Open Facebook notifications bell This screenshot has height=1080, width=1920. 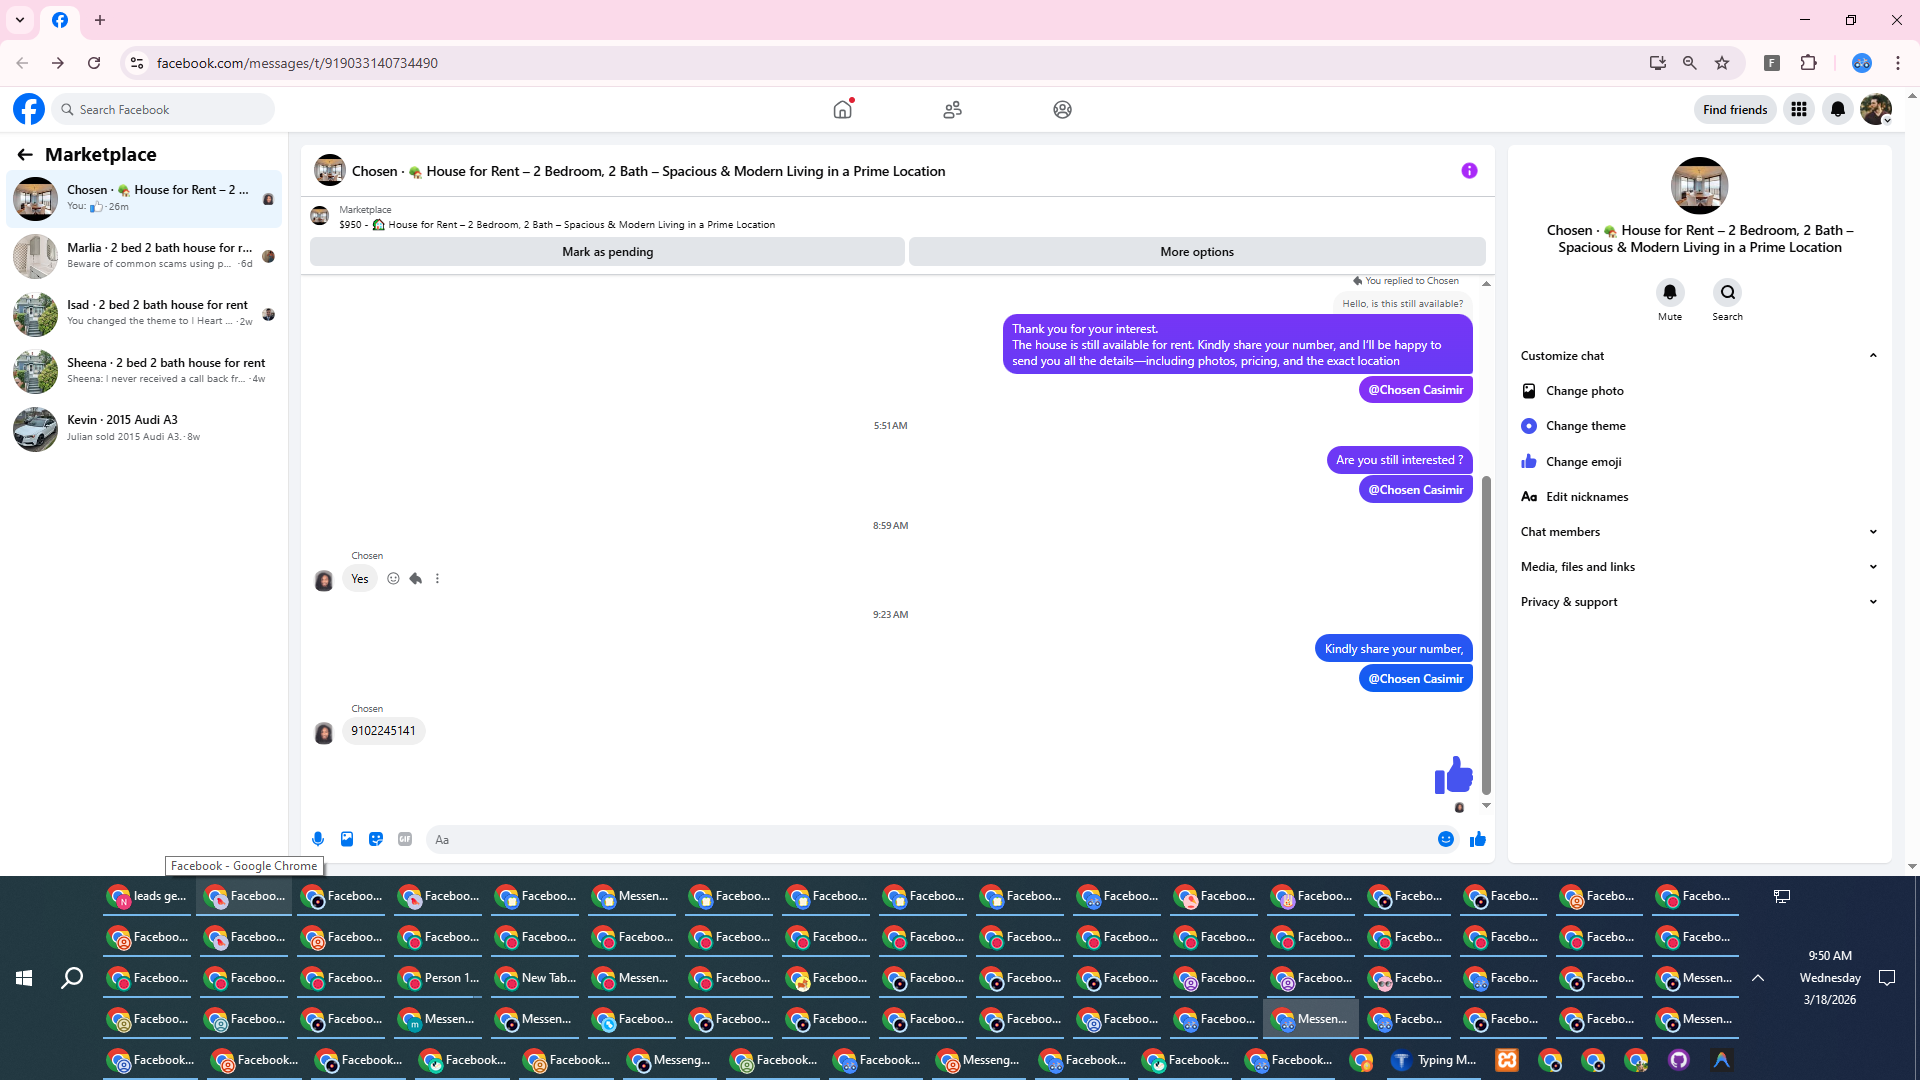pos(1837,110)
